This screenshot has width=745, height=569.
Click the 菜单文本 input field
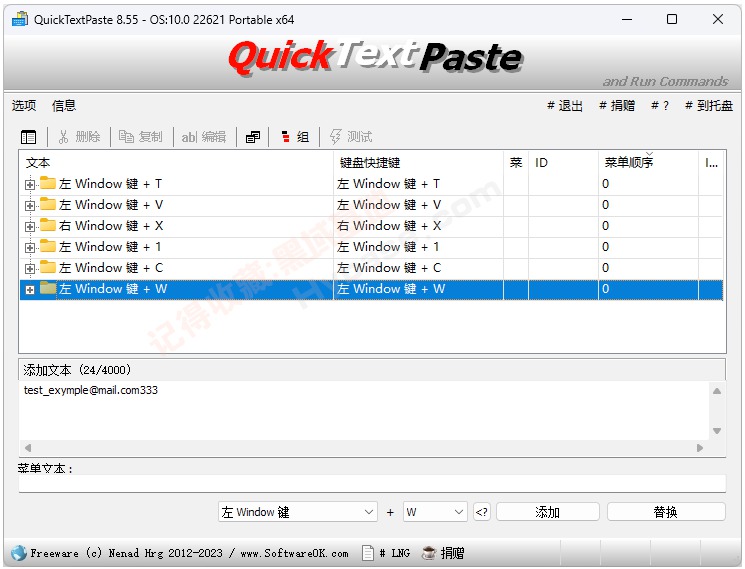372,483
